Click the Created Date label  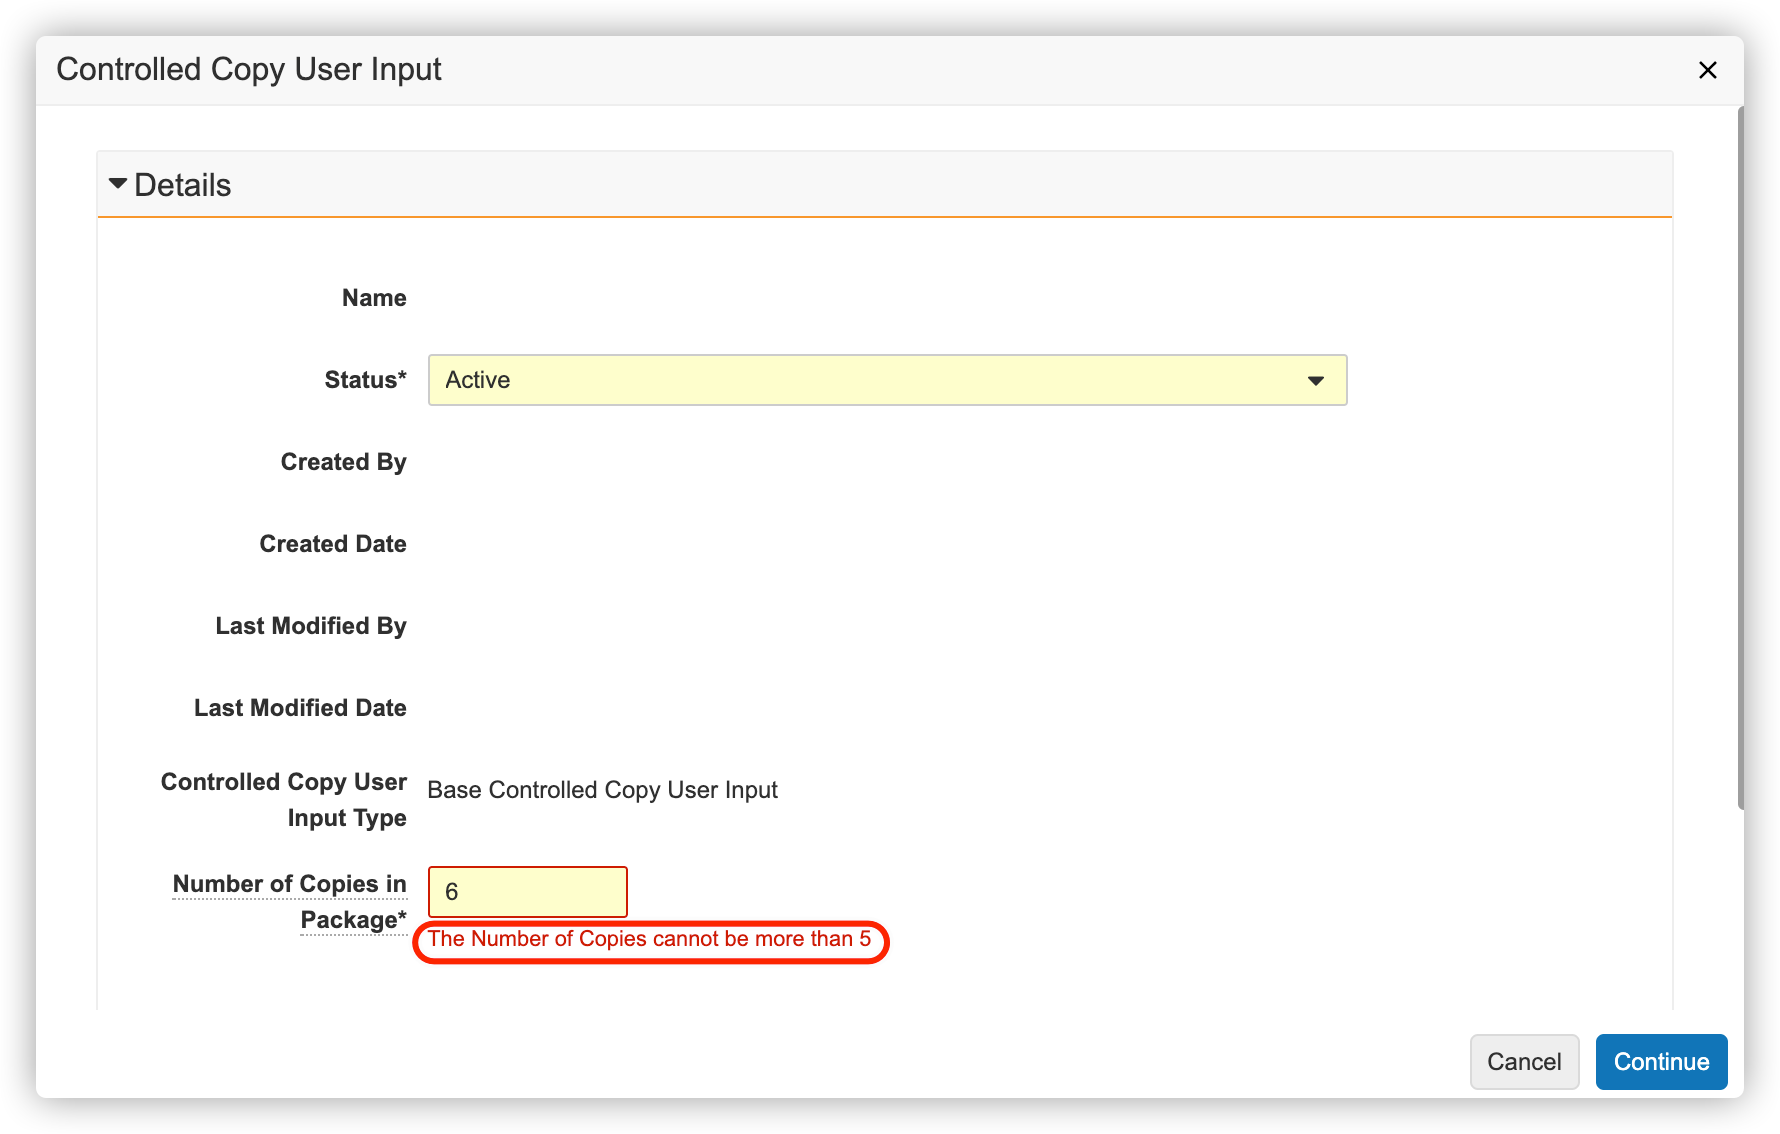pyautogui.click(x=333, y=544)
